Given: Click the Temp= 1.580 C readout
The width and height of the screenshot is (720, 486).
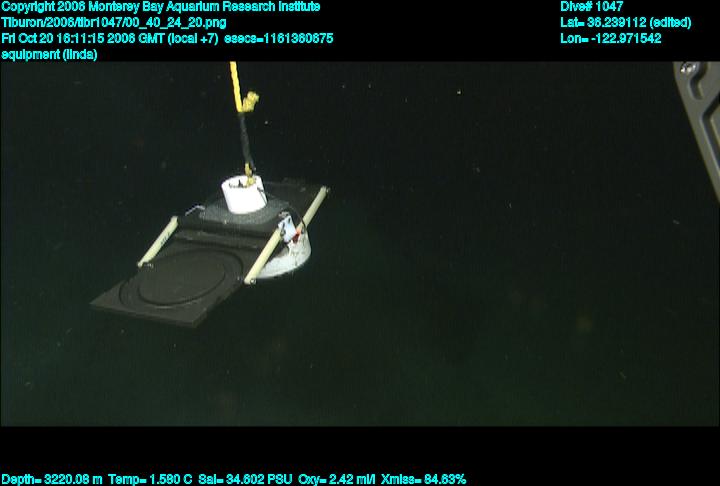Looking at the screenshot, I should 150,480.
